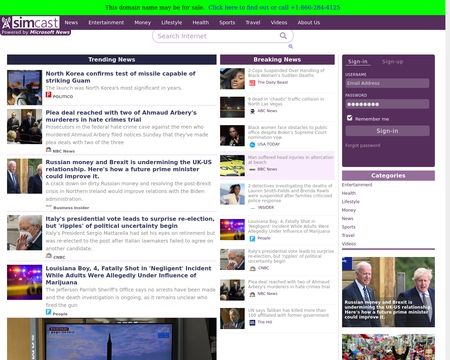Open the Biden and Johnson sidebar thumbnail
450x360 pixels.
(388, 292)
